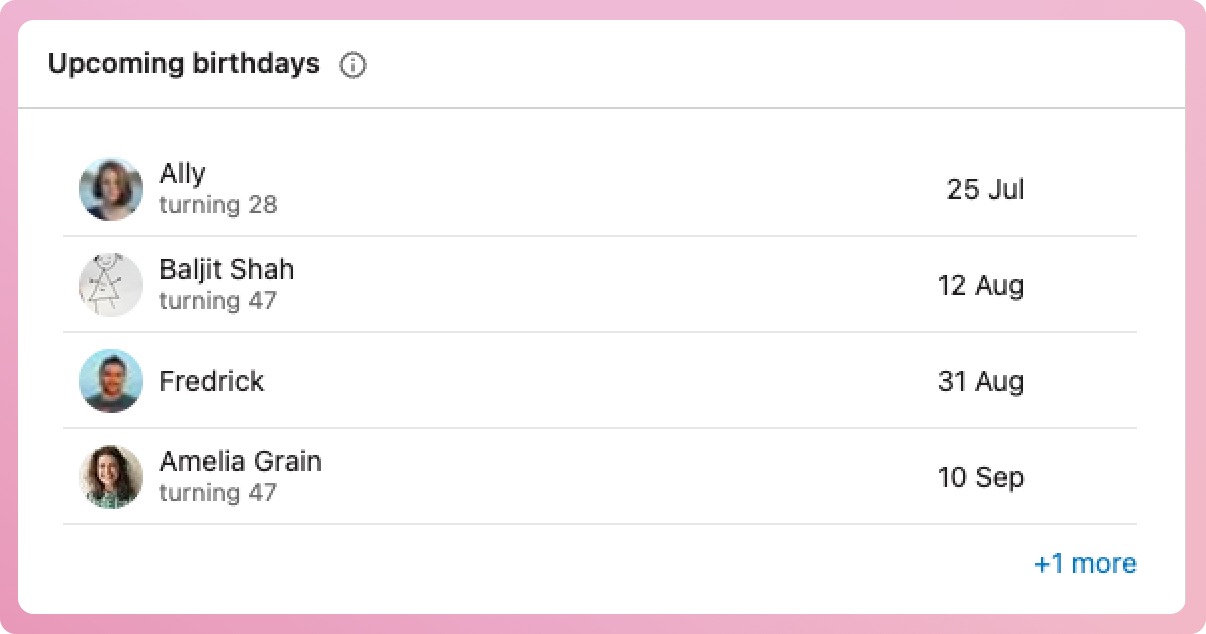The height and width of the screenshot is (634, 1206).
Task: Open the Amelia Grain name link
Action: [240, 462]
